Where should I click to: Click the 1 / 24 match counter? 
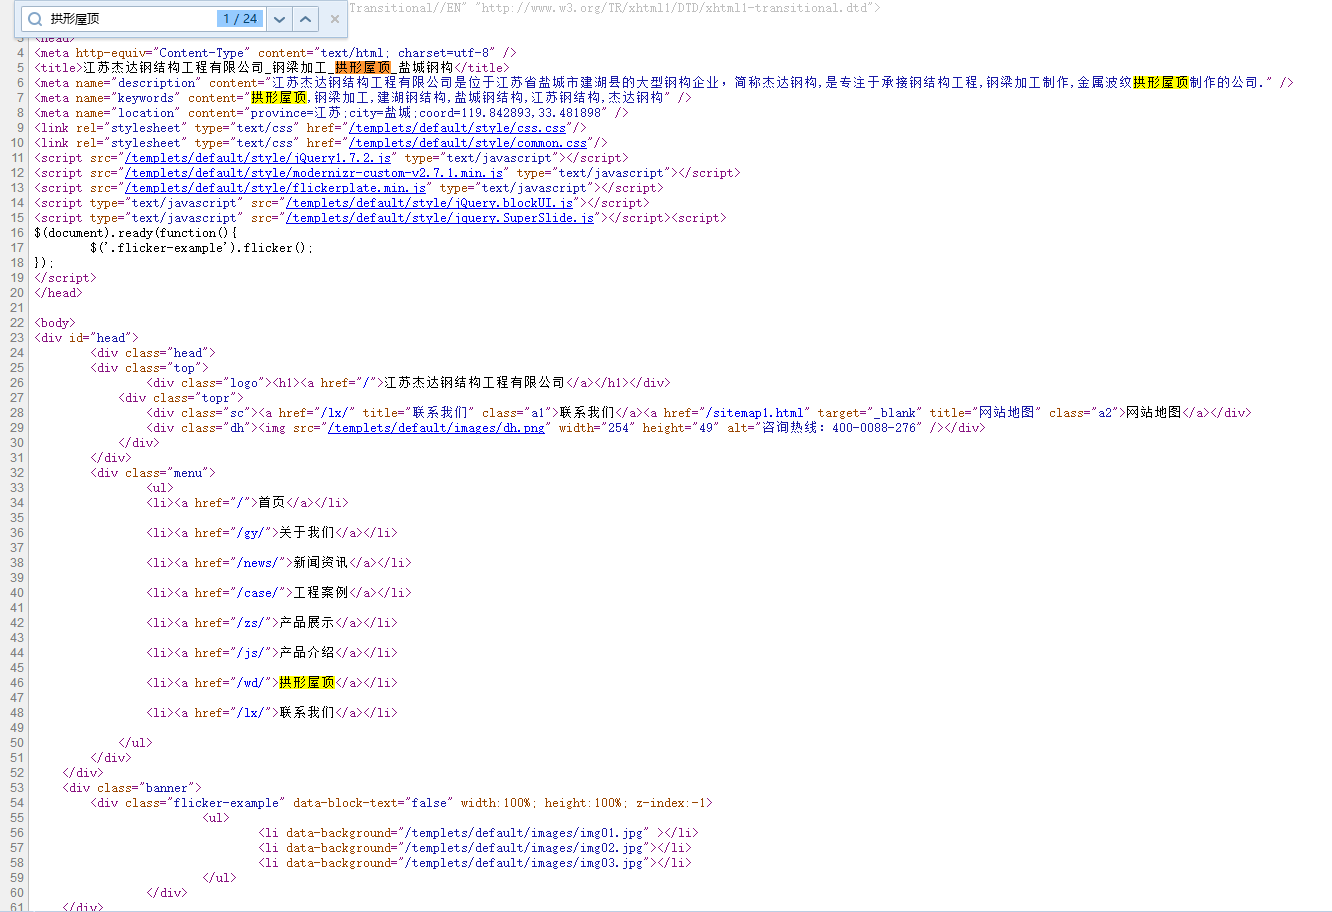(x=240, y=19)
